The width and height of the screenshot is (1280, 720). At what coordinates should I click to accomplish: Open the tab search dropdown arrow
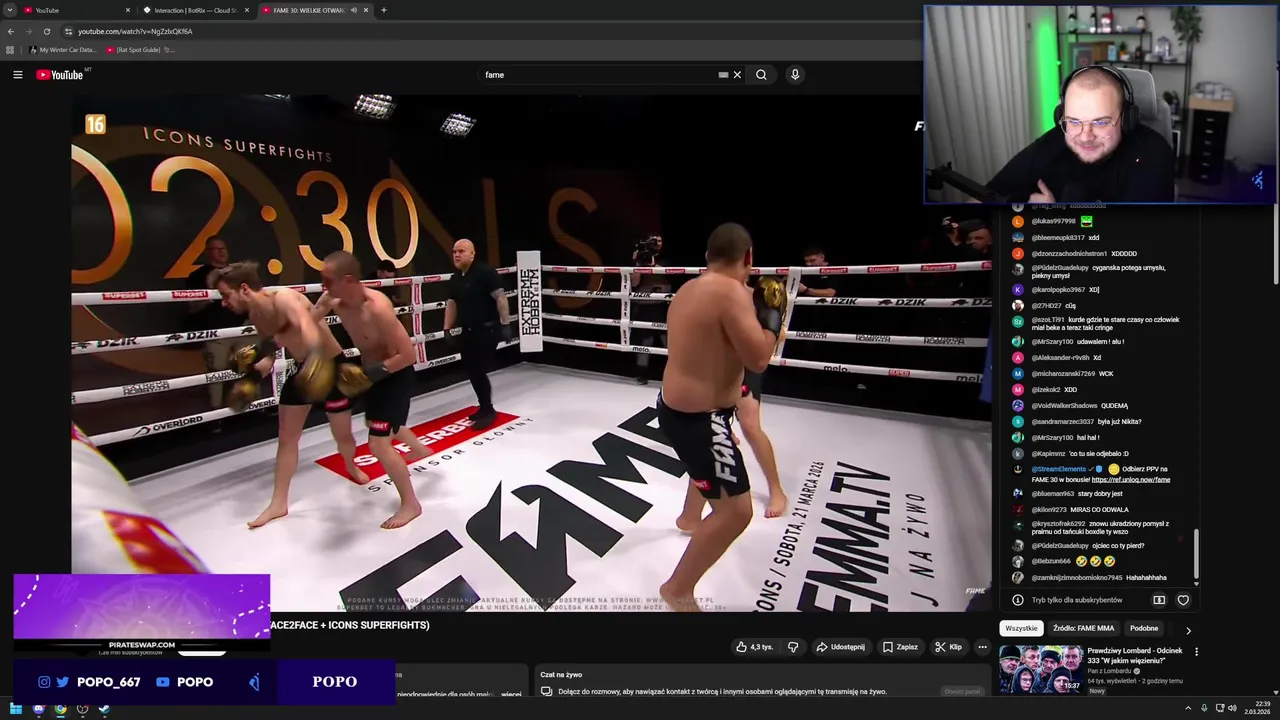tap(9, 10)
